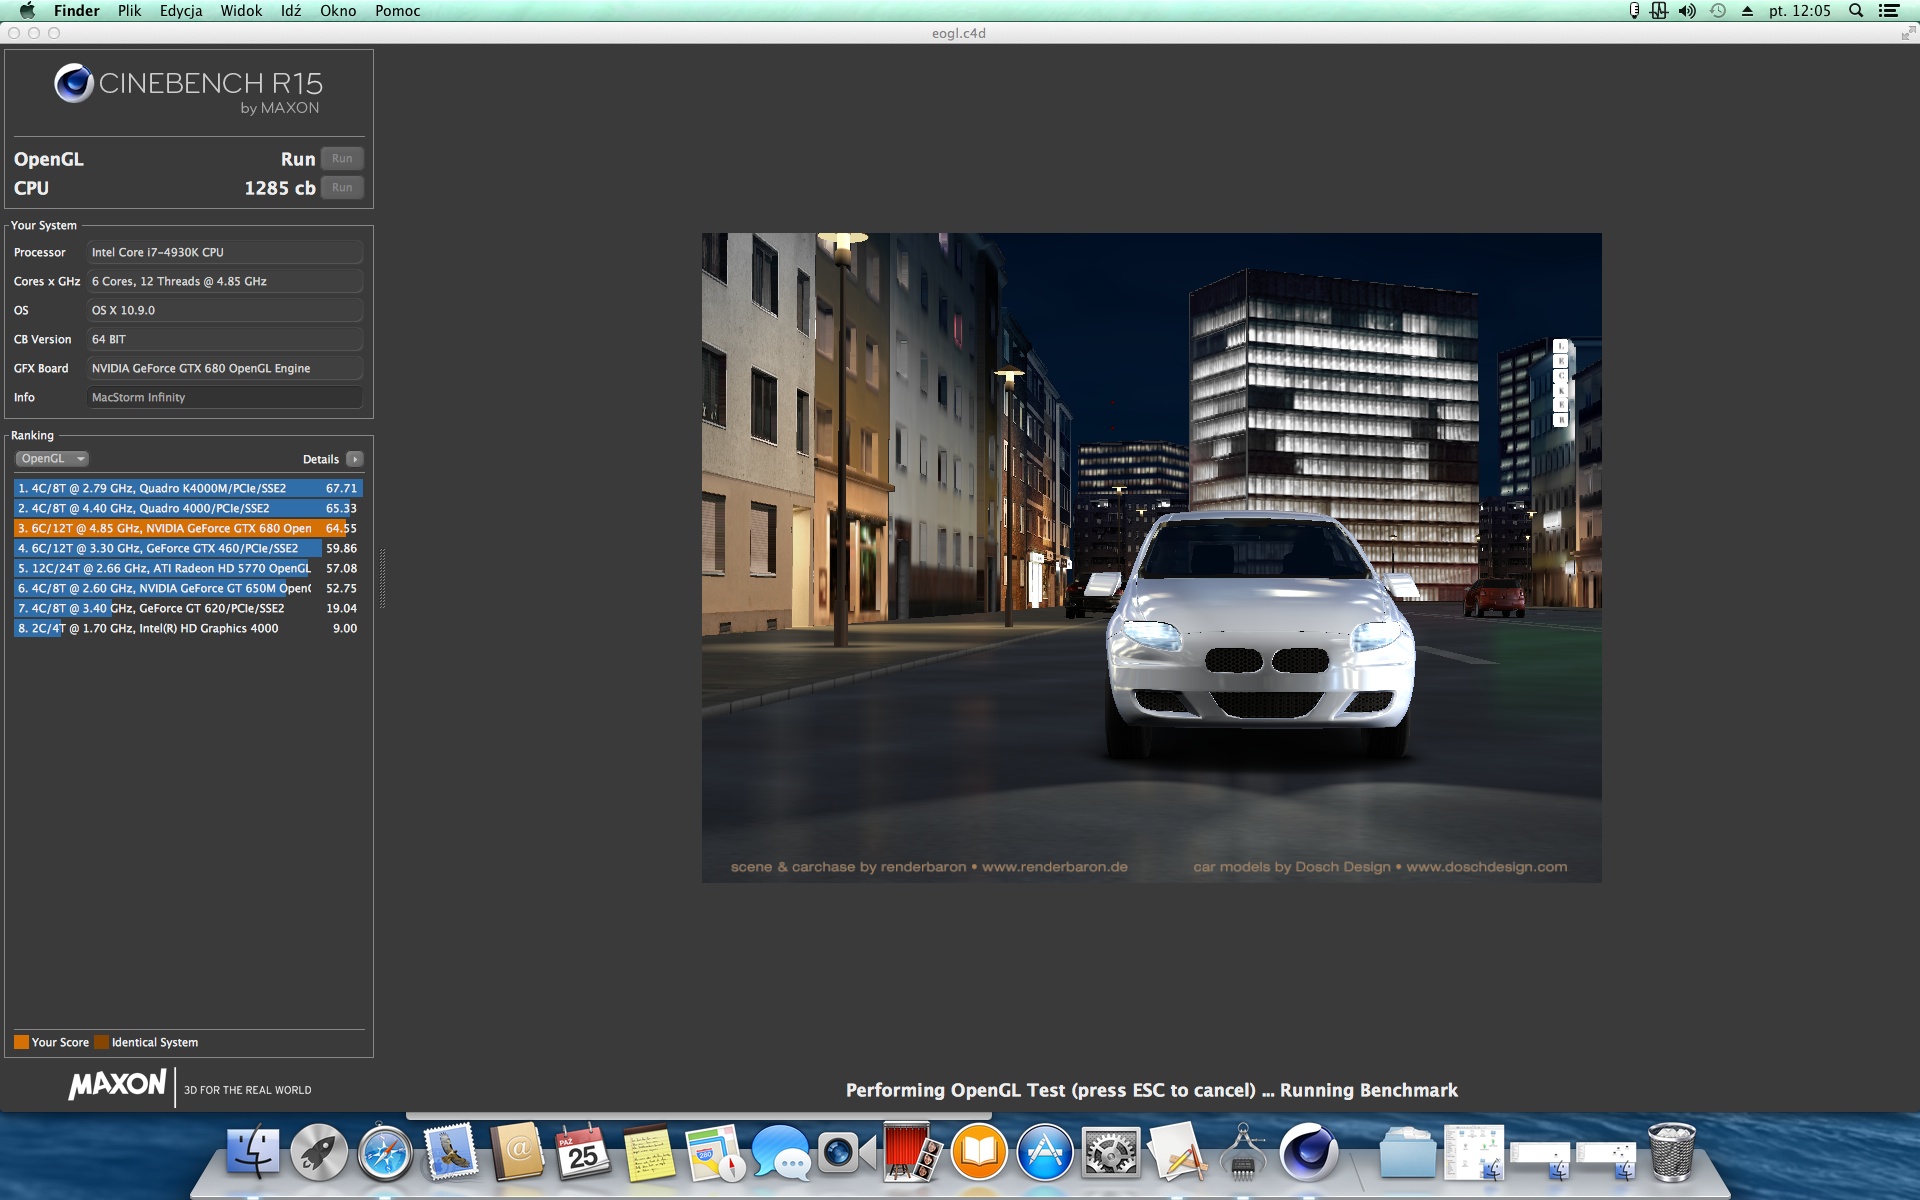The image size is (1920, 1200).
Task: Click the Cinebench icon in Dock
Action: coord(1309,1153)
